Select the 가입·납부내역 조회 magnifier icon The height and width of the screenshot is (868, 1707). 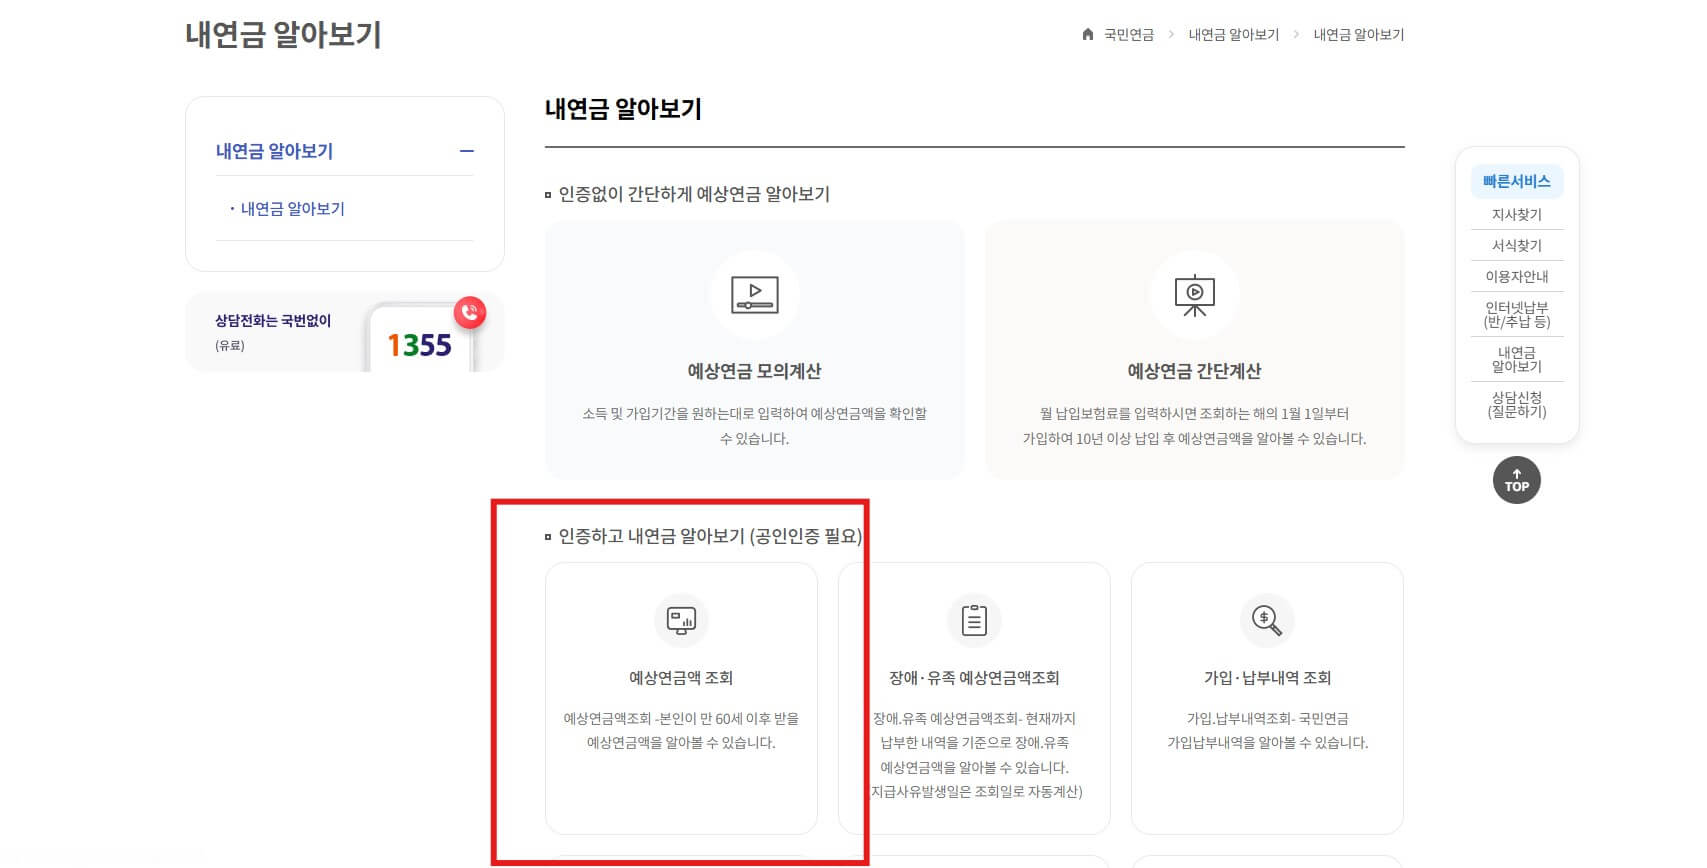coord(1267,620)
